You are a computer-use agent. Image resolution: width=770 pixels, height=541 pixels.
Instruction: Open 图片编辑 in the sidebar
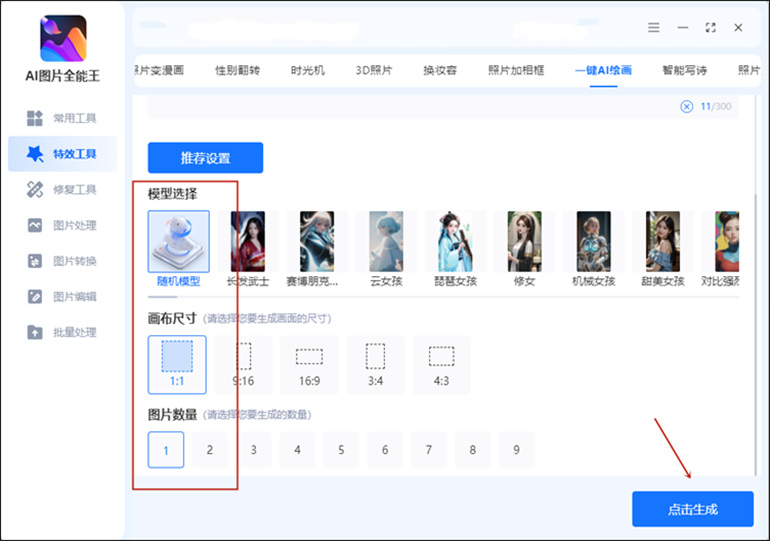(62, 297)
